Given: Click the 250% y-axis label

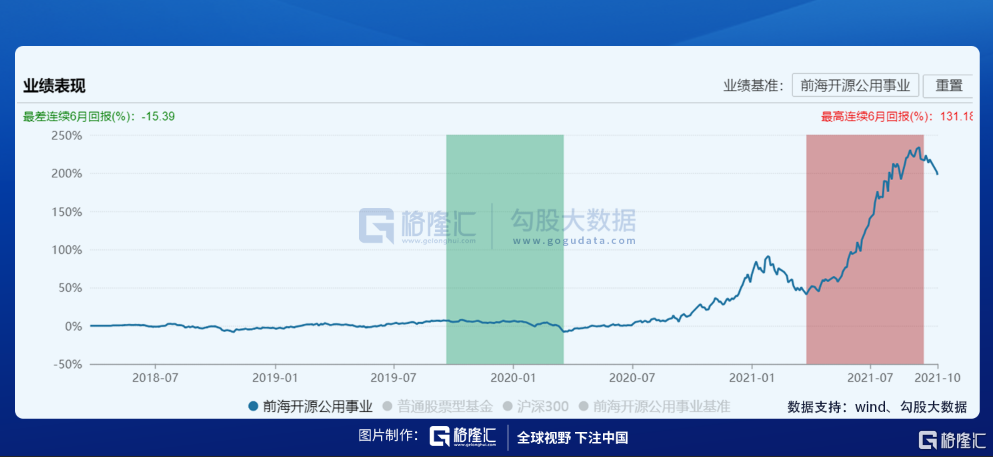Looking at the screenshot, I should (x=66, y=135).
